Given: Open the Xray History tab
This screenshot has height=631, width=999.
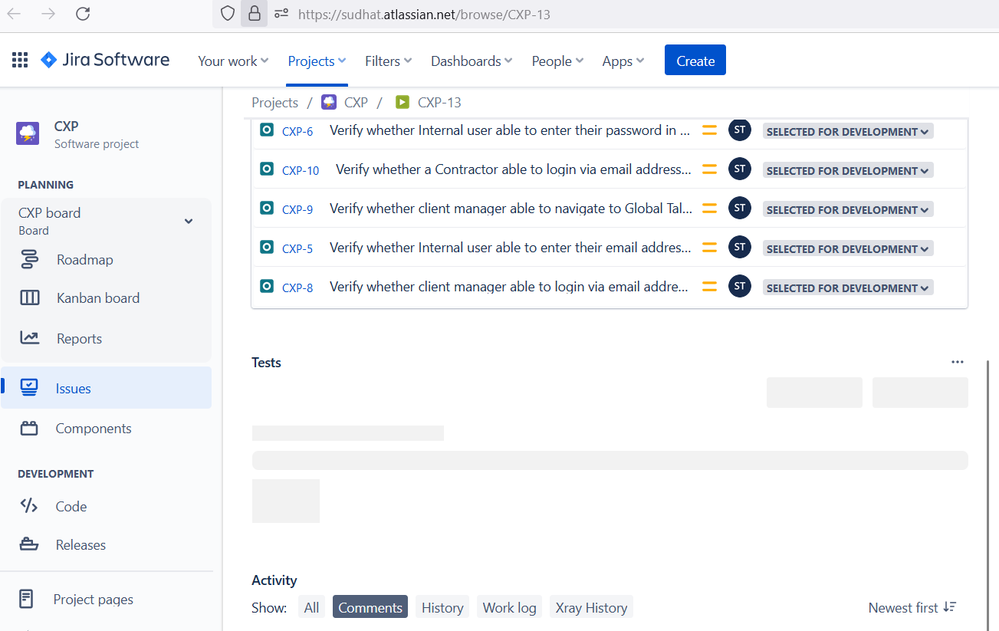Looking at the screenshot, I should coord(591,607).
